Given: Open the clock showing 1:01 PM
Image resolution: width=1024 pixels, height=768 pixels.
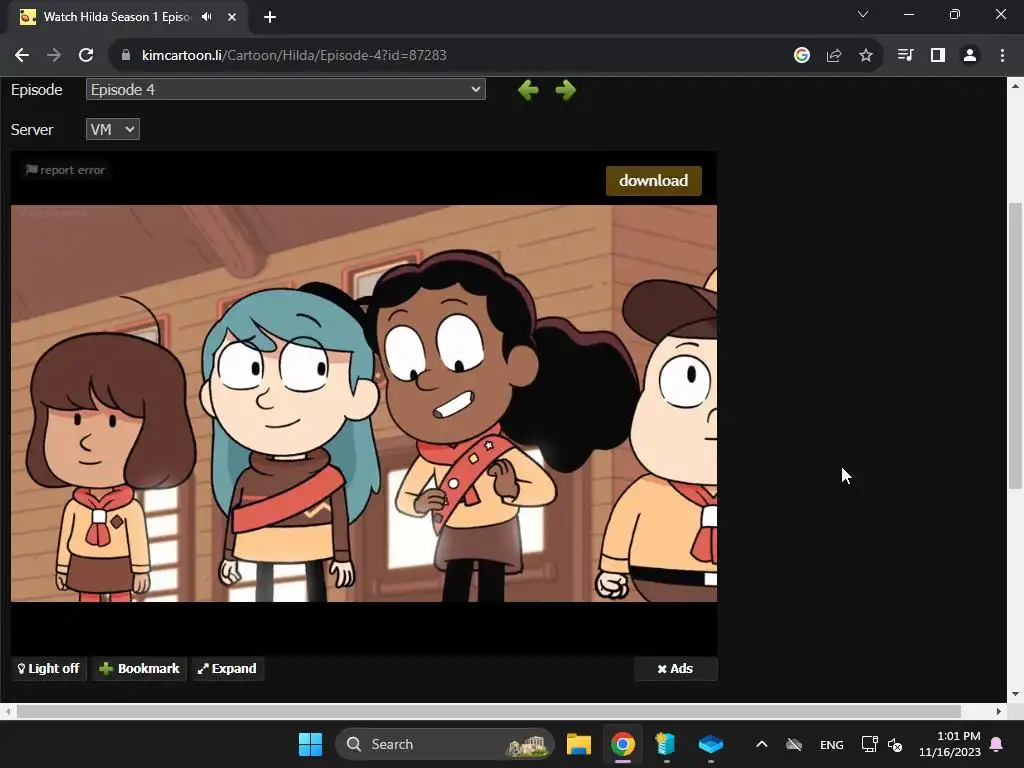Looking at the screenshot, I should (950, 744).
